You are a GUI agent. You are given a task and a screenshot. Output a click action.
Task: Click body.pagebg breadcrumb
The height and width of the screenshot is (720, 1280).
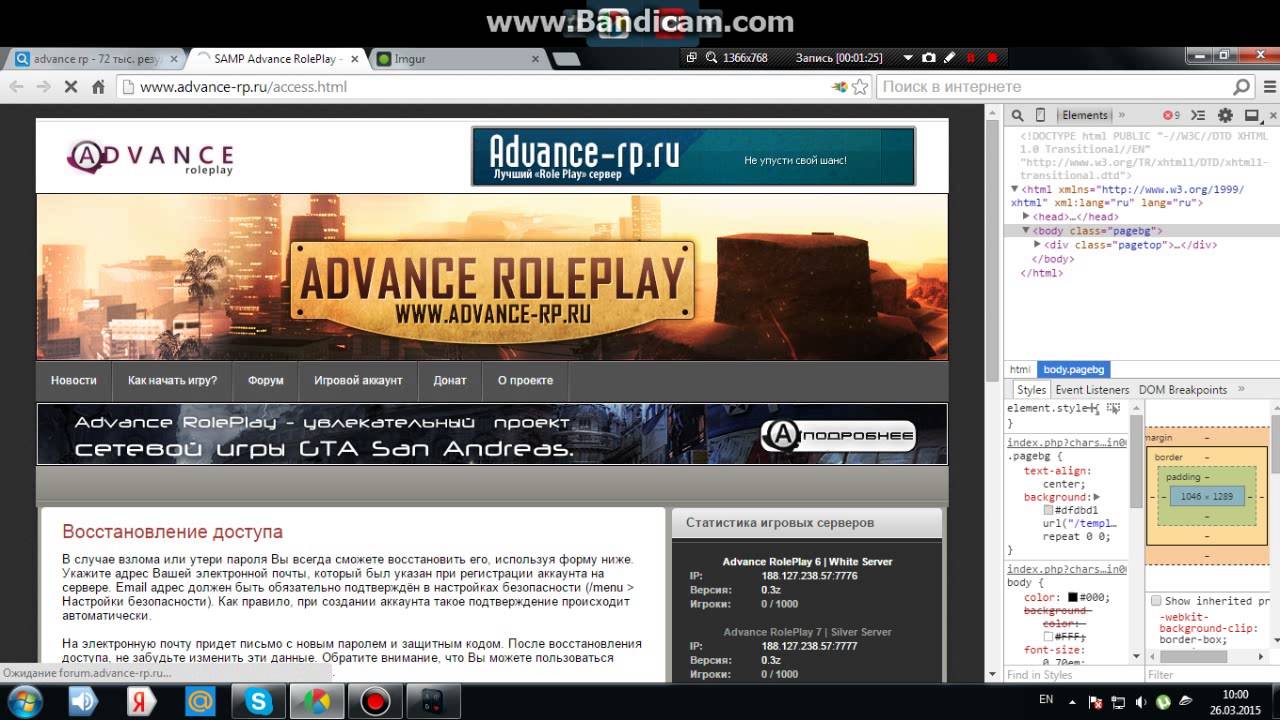1073,369
